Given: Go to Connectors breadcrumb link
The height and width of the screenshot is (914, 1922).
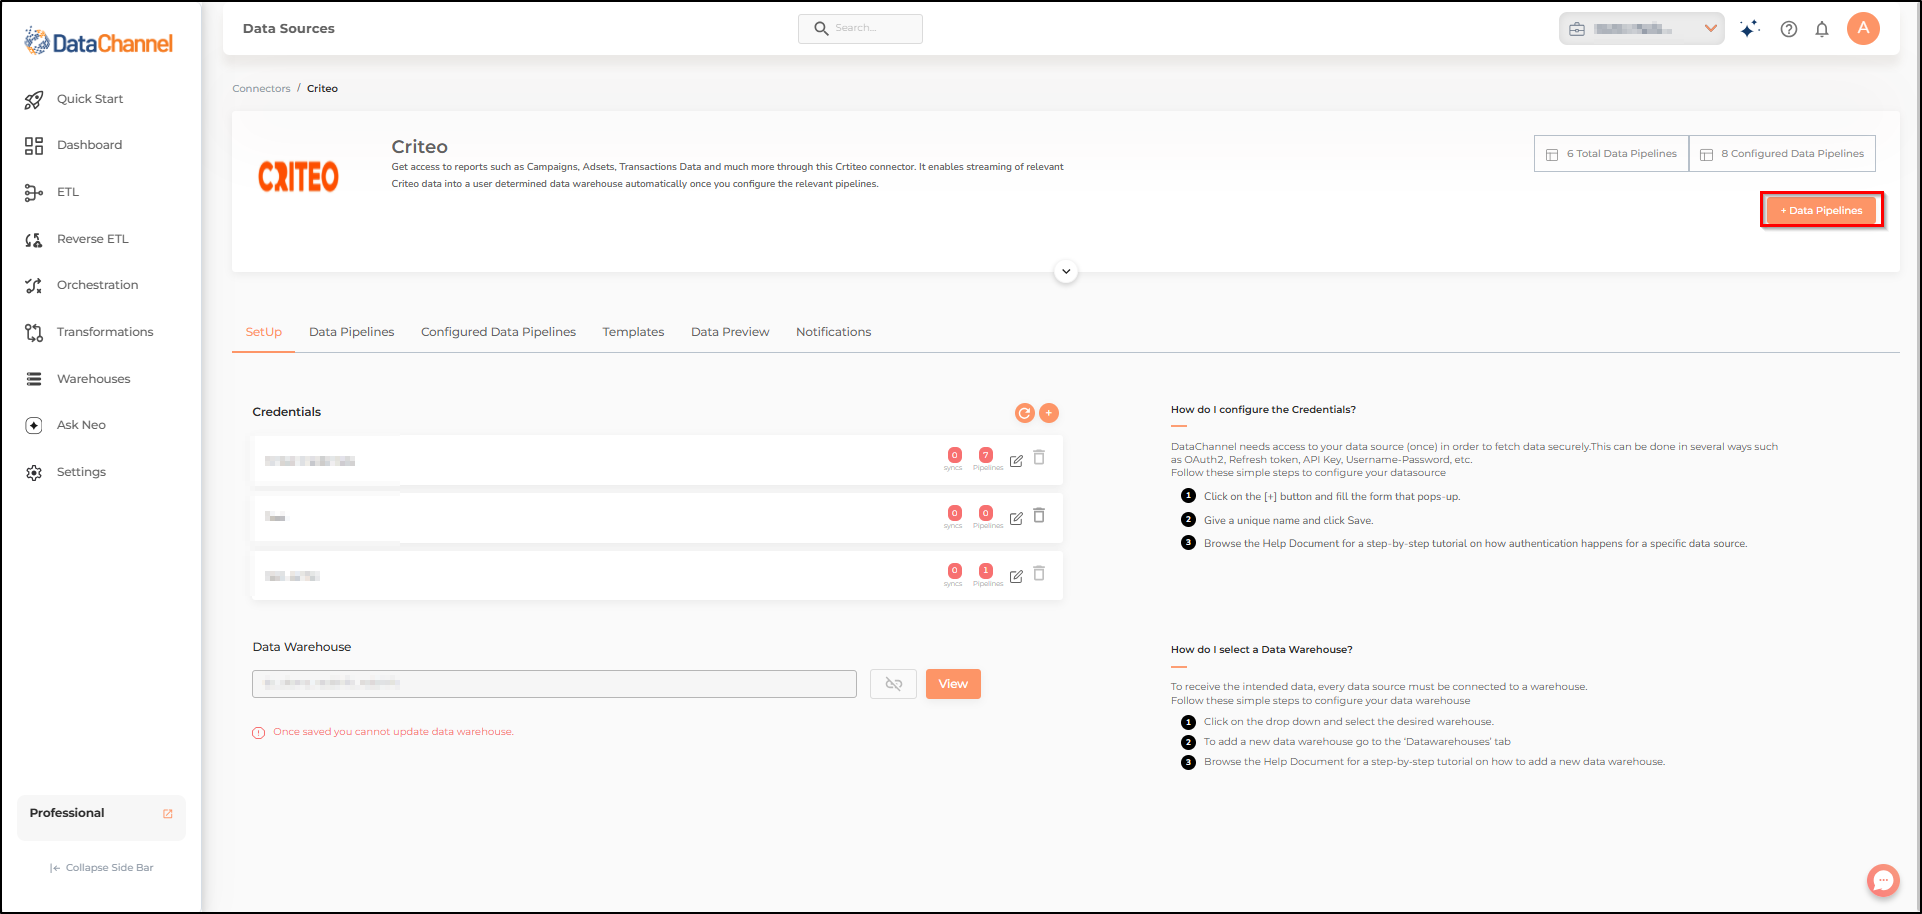Looking at the screenshot, I should coord(261,89).
